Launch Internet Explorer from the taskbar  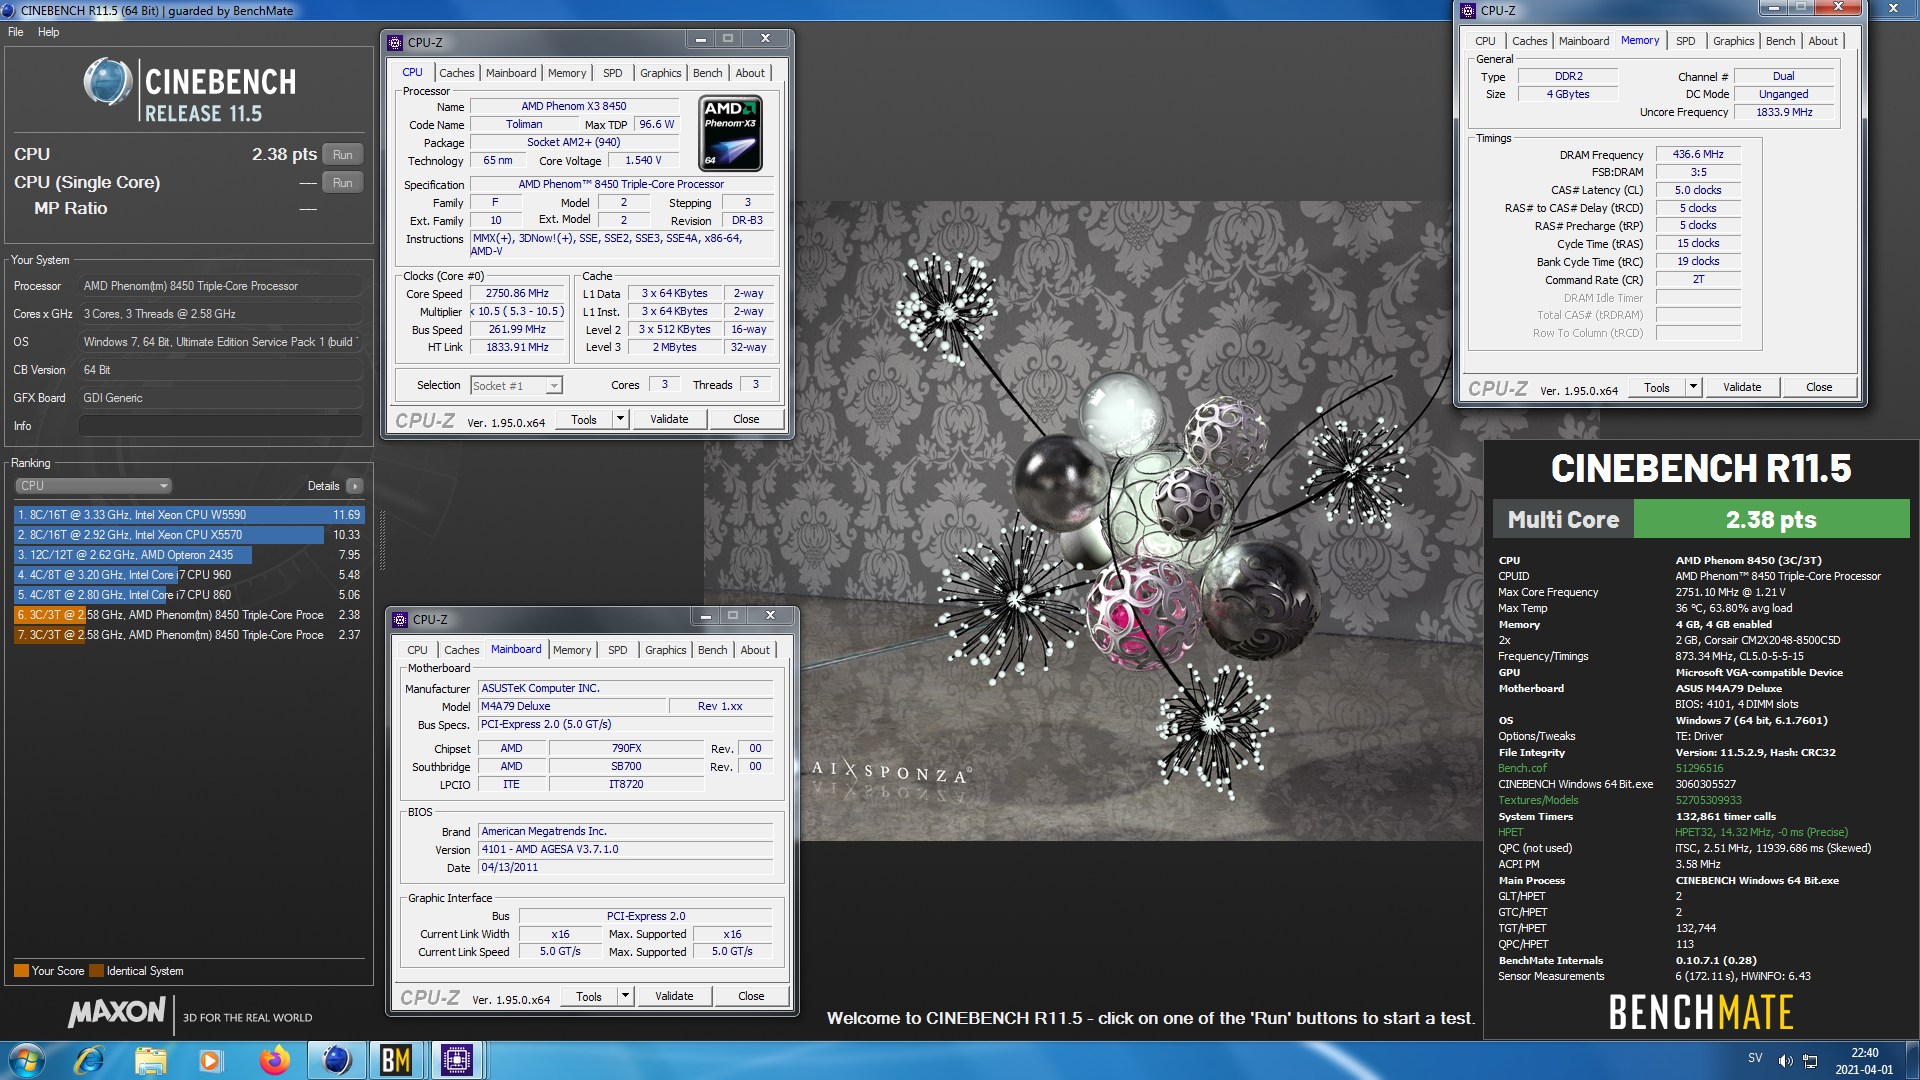pos(89,1060)
